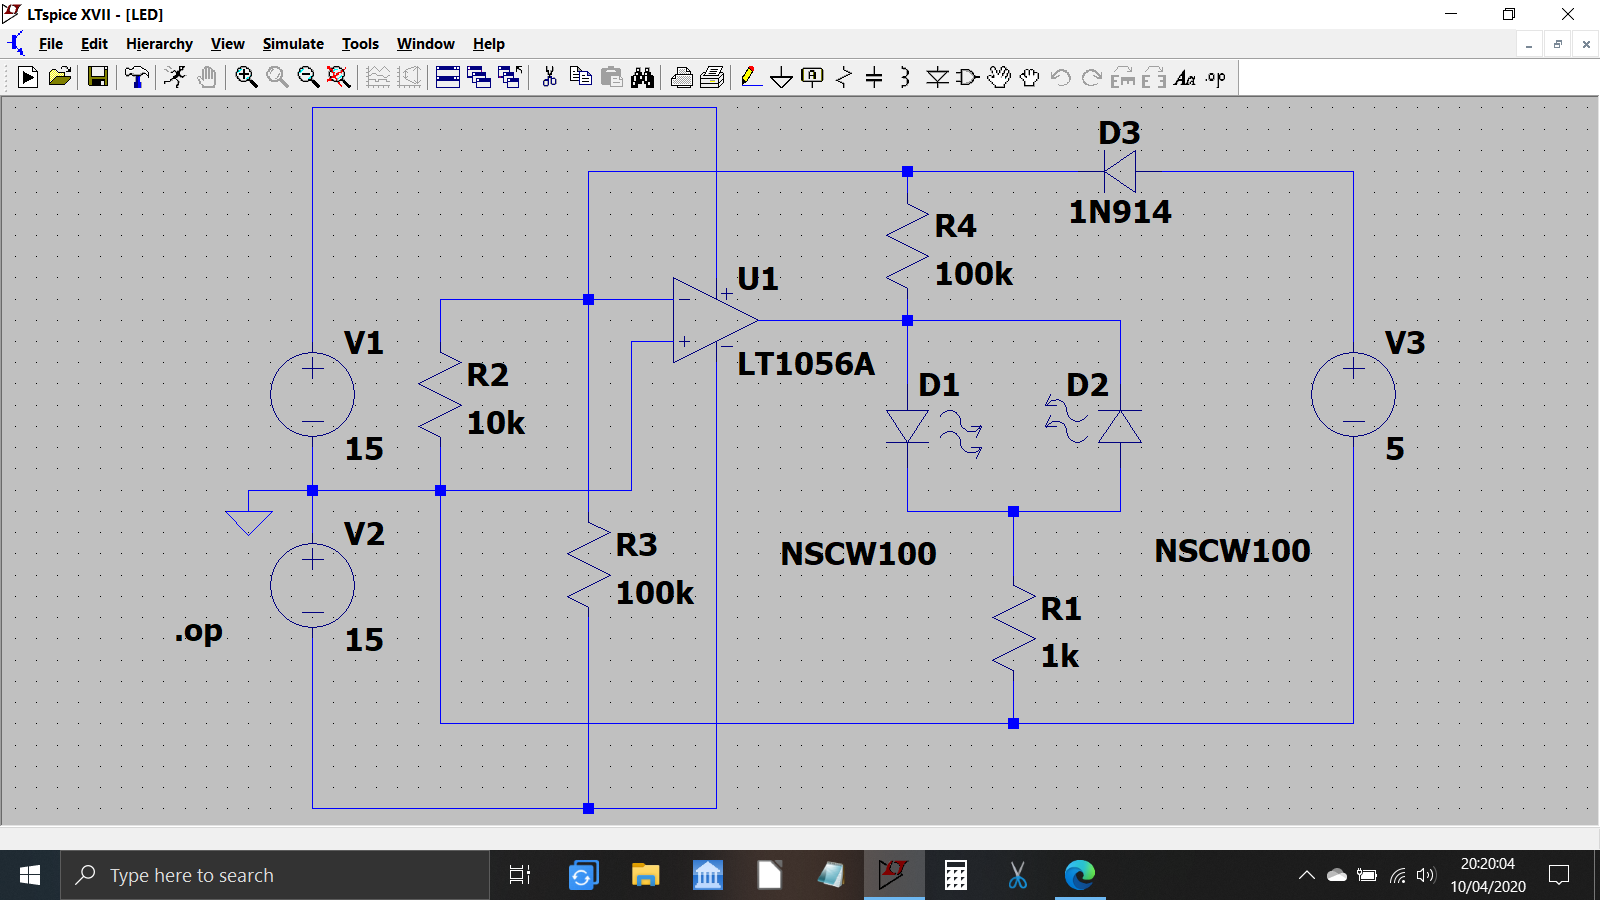
Task: Open the volume control in the tray
Action: point(1426,875)
